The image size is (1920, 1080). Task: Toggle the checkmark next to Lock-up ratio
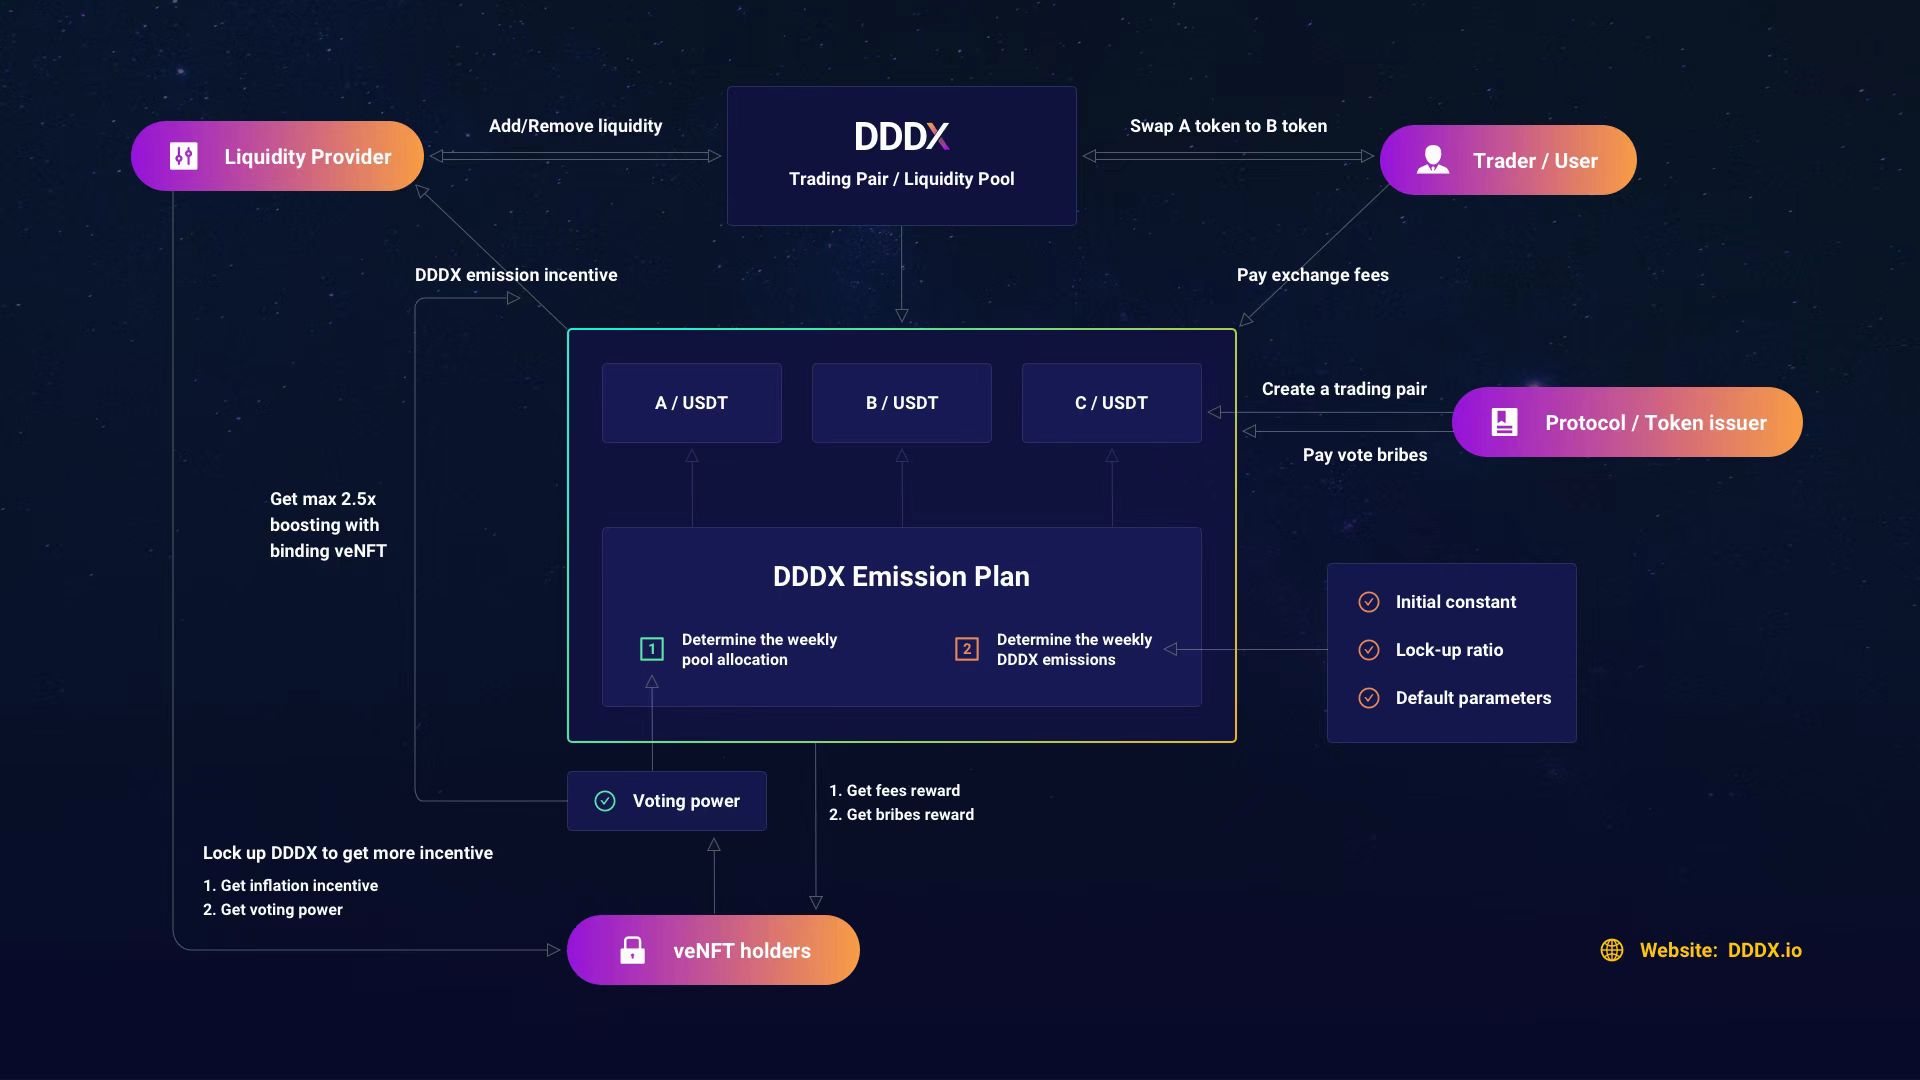click(x=1371, y=649)
